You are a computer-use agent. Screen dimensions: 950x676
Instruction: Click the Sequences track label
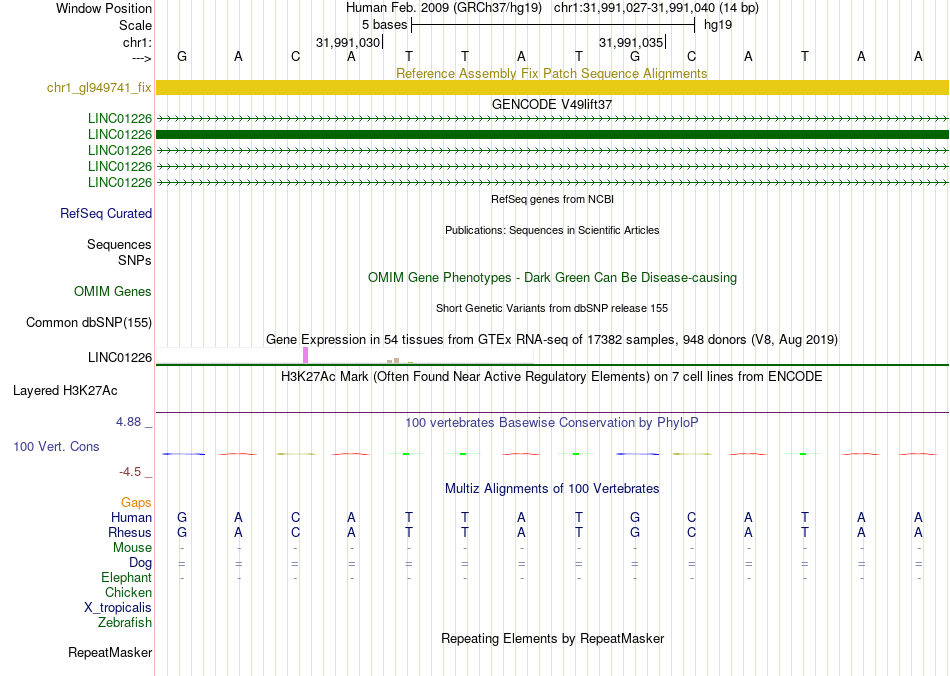pos(119,244)
